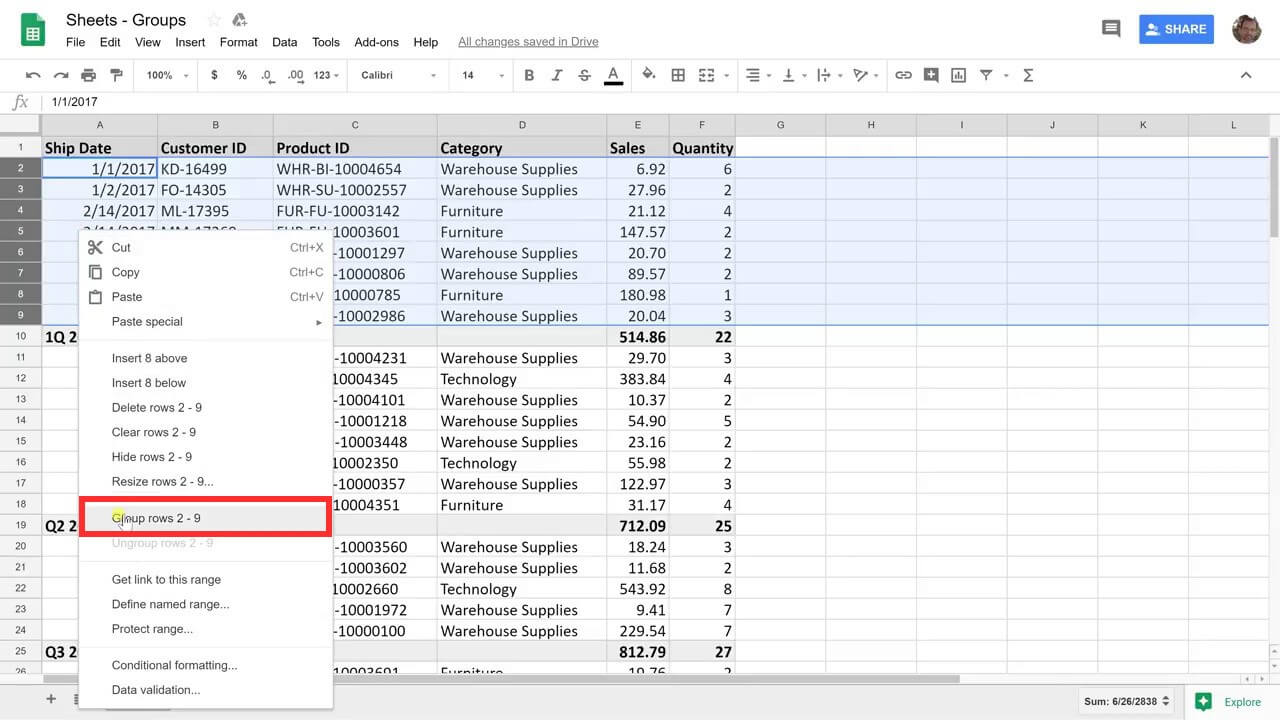Screen dimensions: 1280x720
Task: Select the Format as currency icon
Action: (x=213, y=75)
